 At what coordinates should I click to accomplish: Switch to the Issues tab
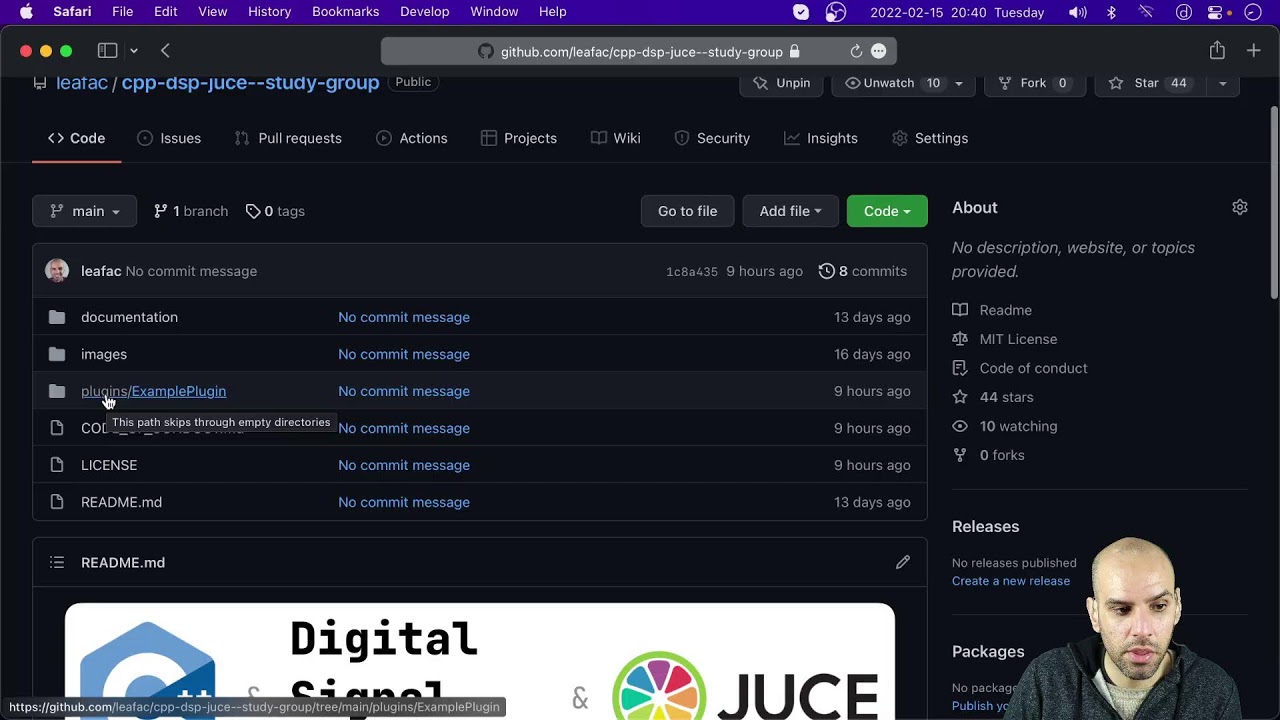(x=169, y=138)
